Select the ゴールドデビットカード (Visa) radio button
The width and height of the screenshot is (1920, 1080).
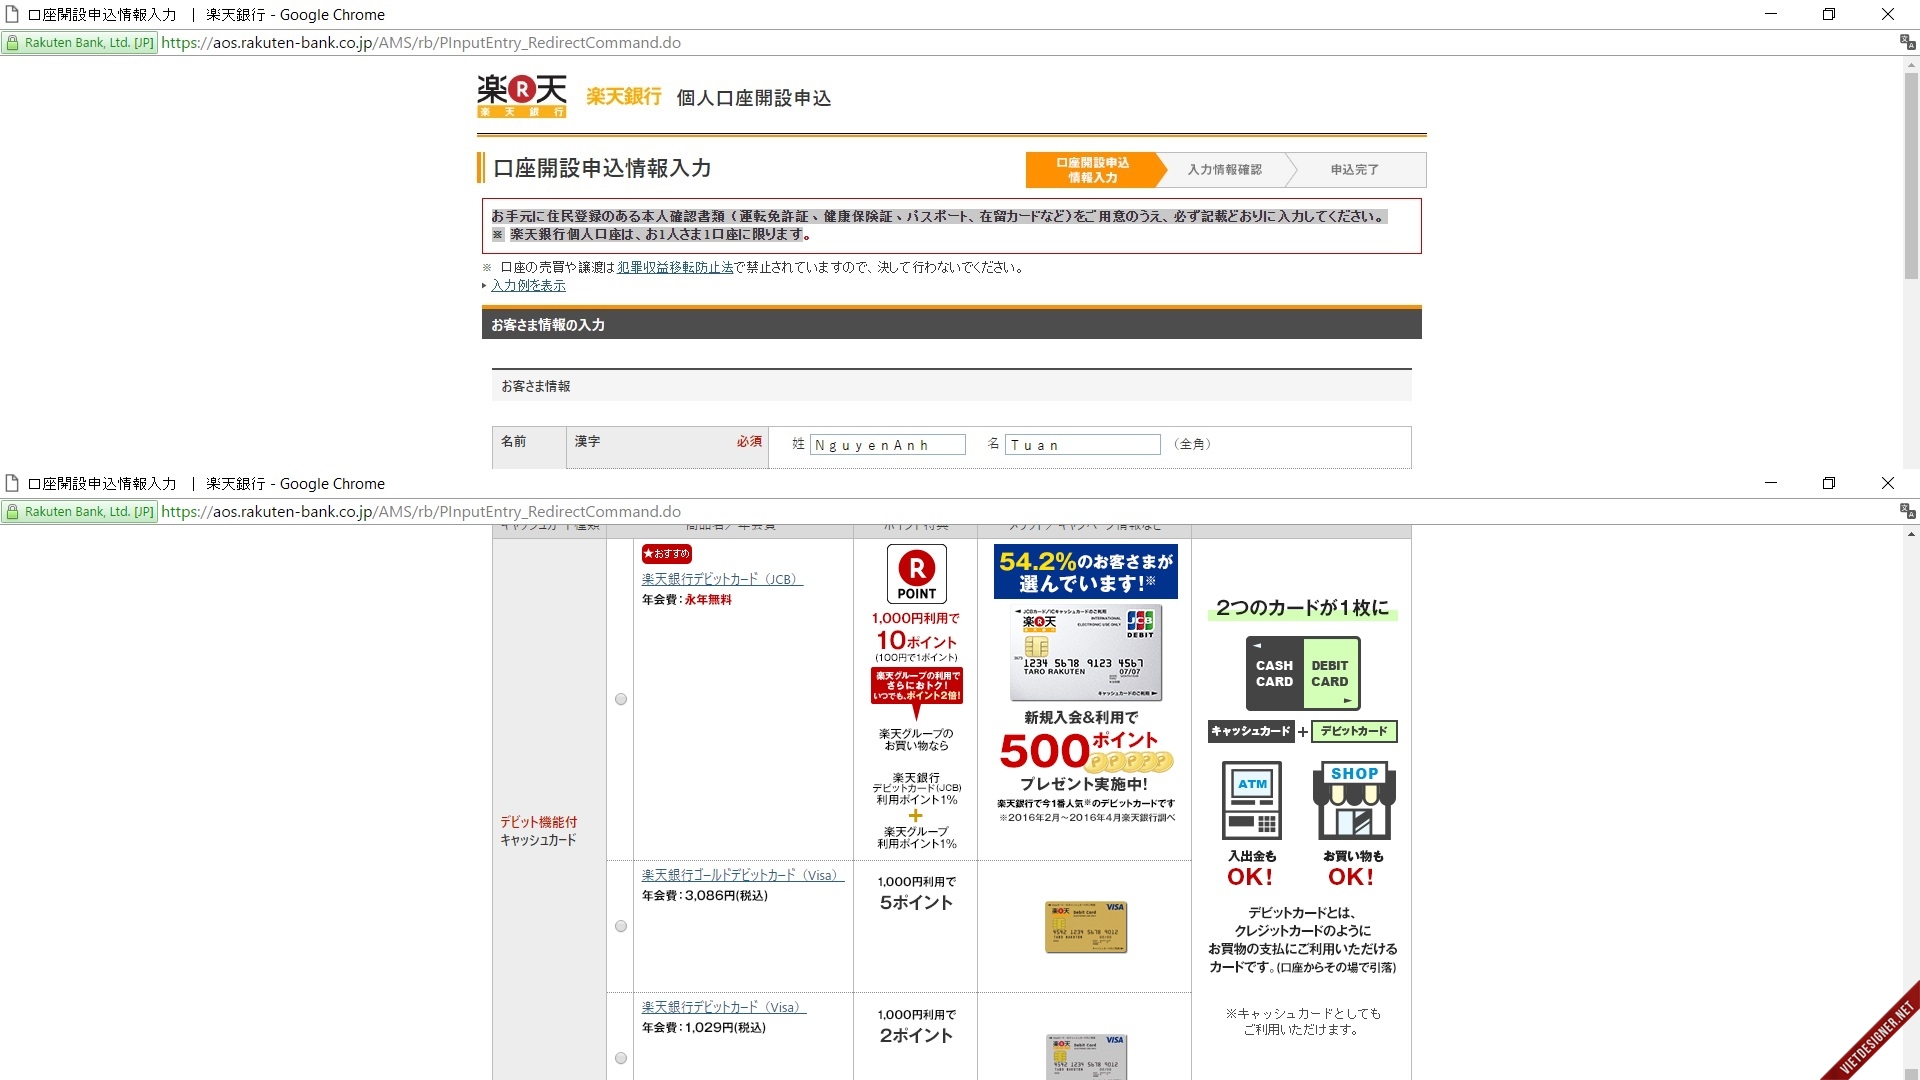click(x=621, y=926)
